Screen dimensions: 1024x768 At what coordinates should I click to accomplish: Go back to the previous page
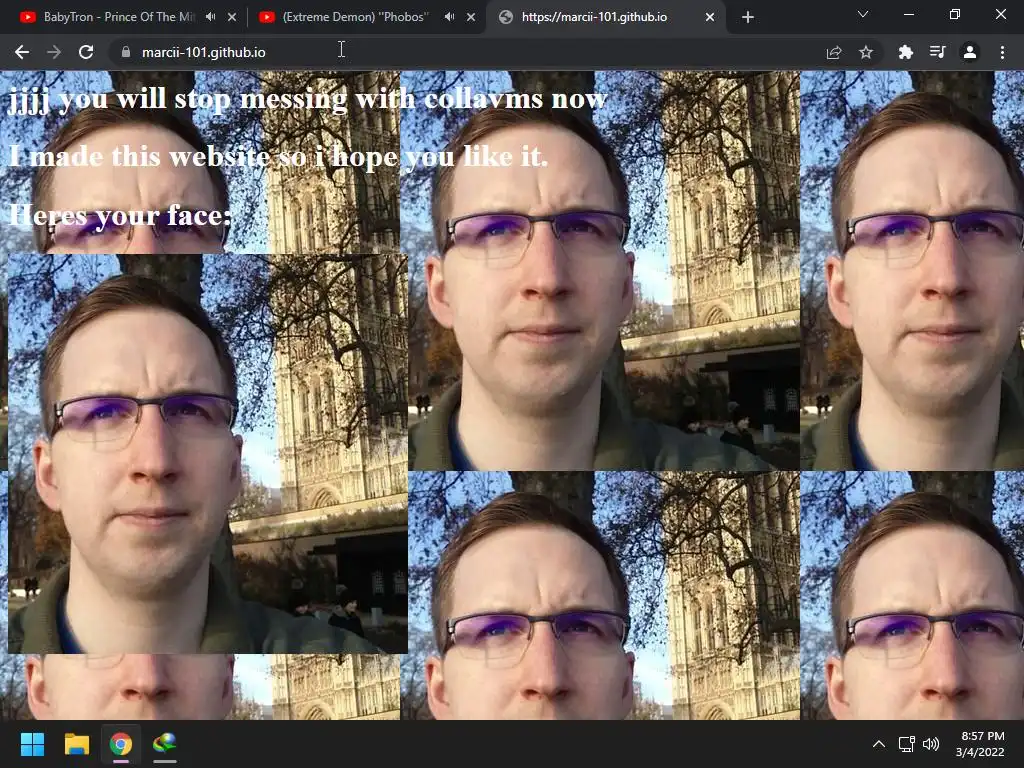pos(22,52)
